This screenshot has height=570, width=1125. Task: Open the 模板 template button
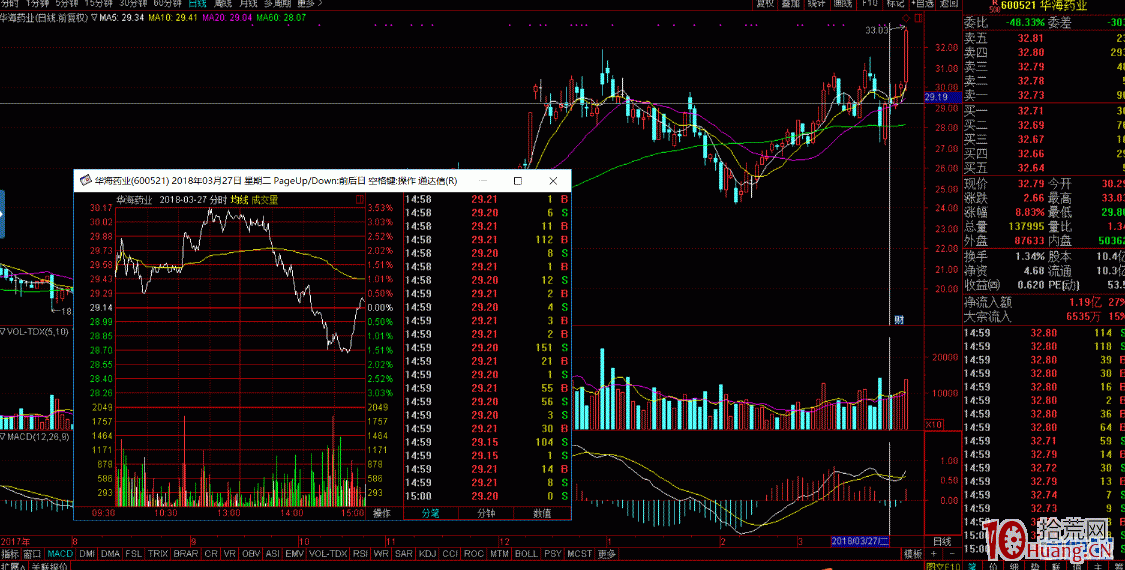pos(913,553)
